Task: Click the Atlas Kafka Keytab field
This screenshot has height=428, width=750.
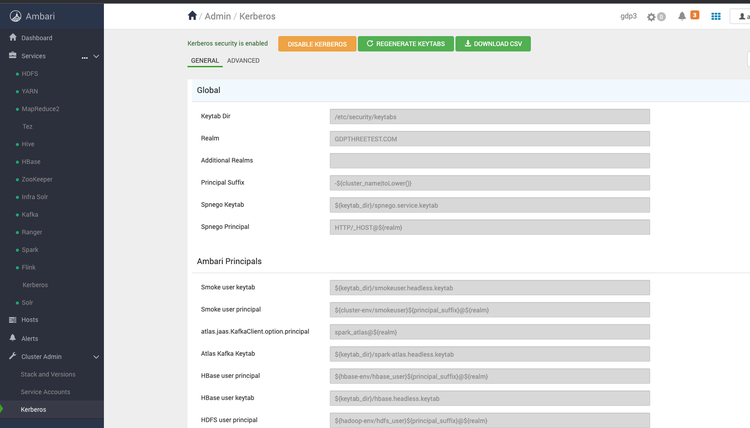Action: pyautogui.click(x=490, y=354)
